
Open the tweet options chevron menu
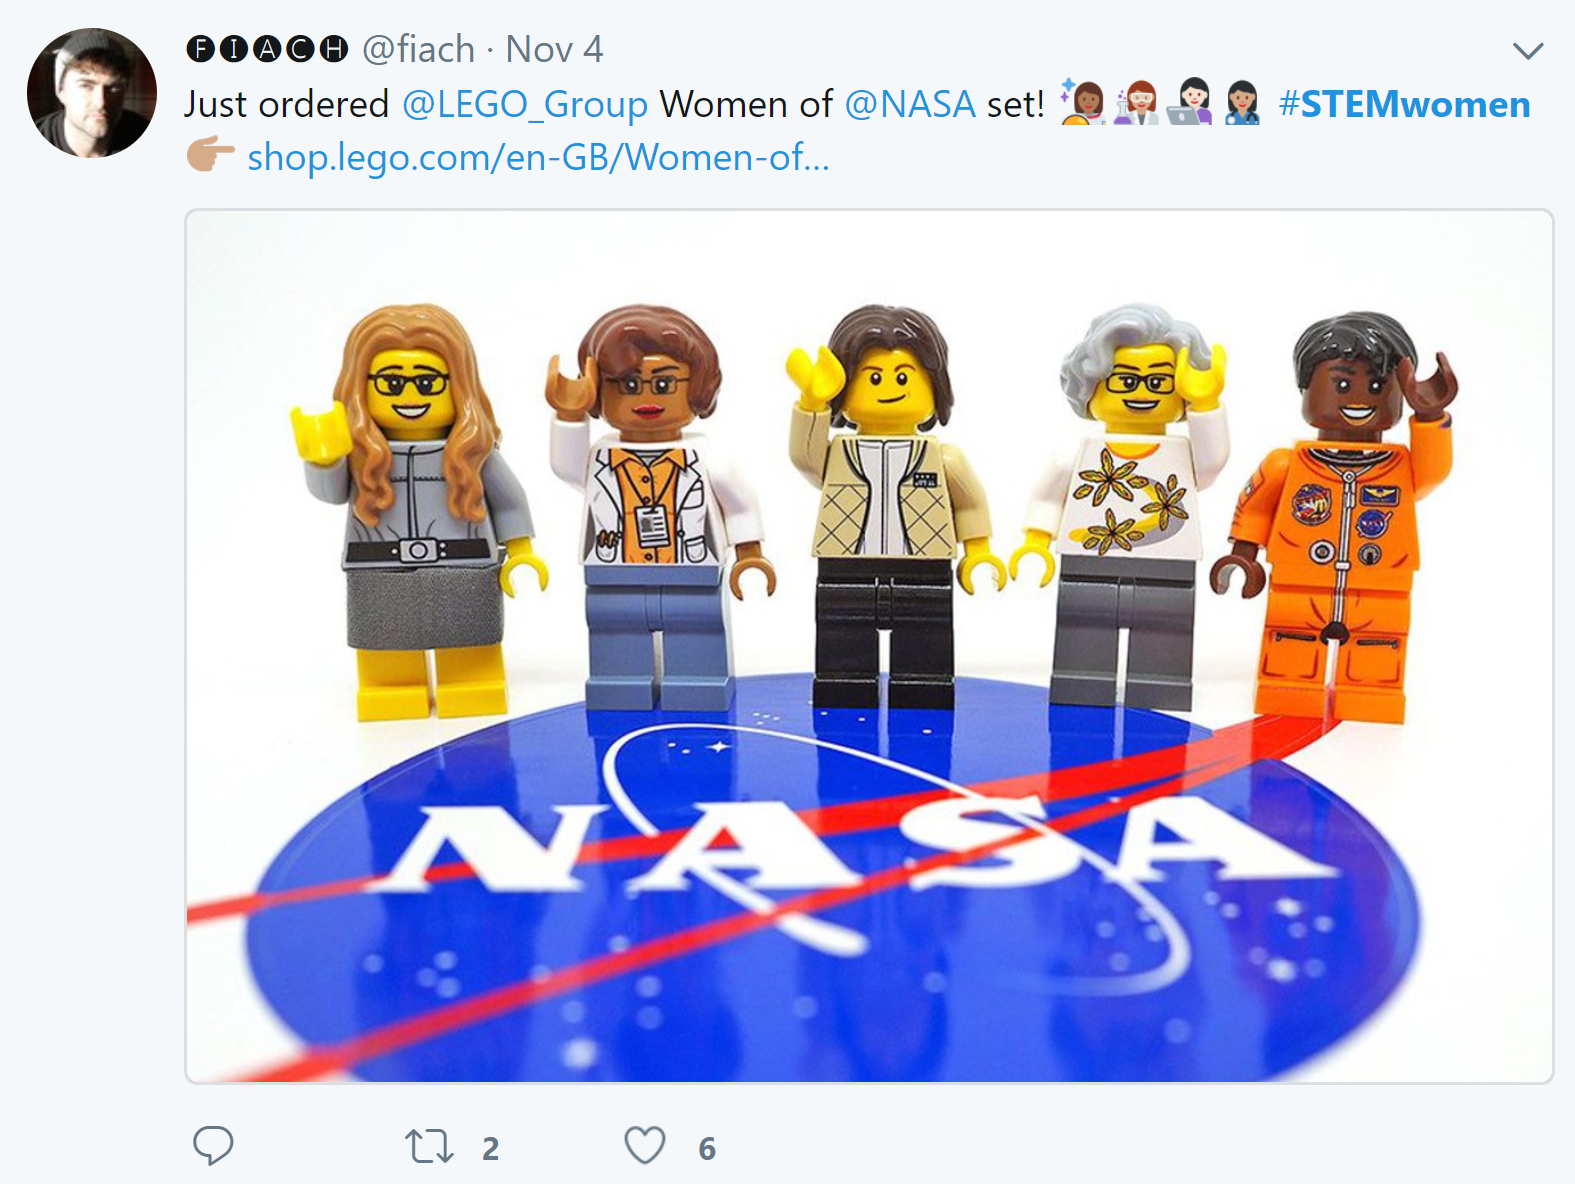[x=1528, y=50]
